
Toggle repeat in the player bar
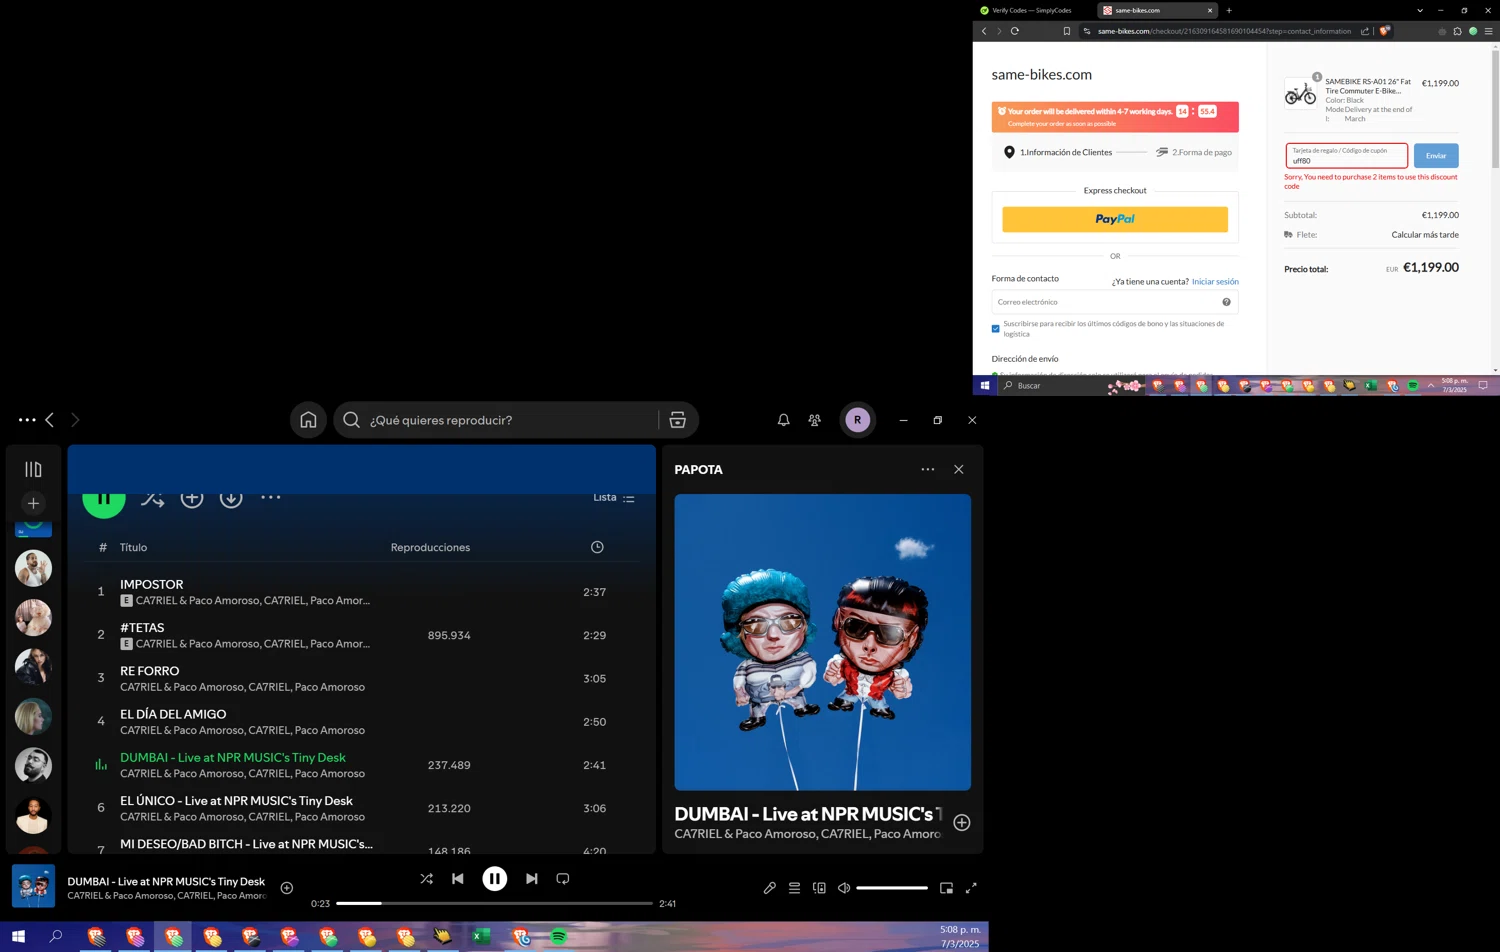[x=563, y=879]
